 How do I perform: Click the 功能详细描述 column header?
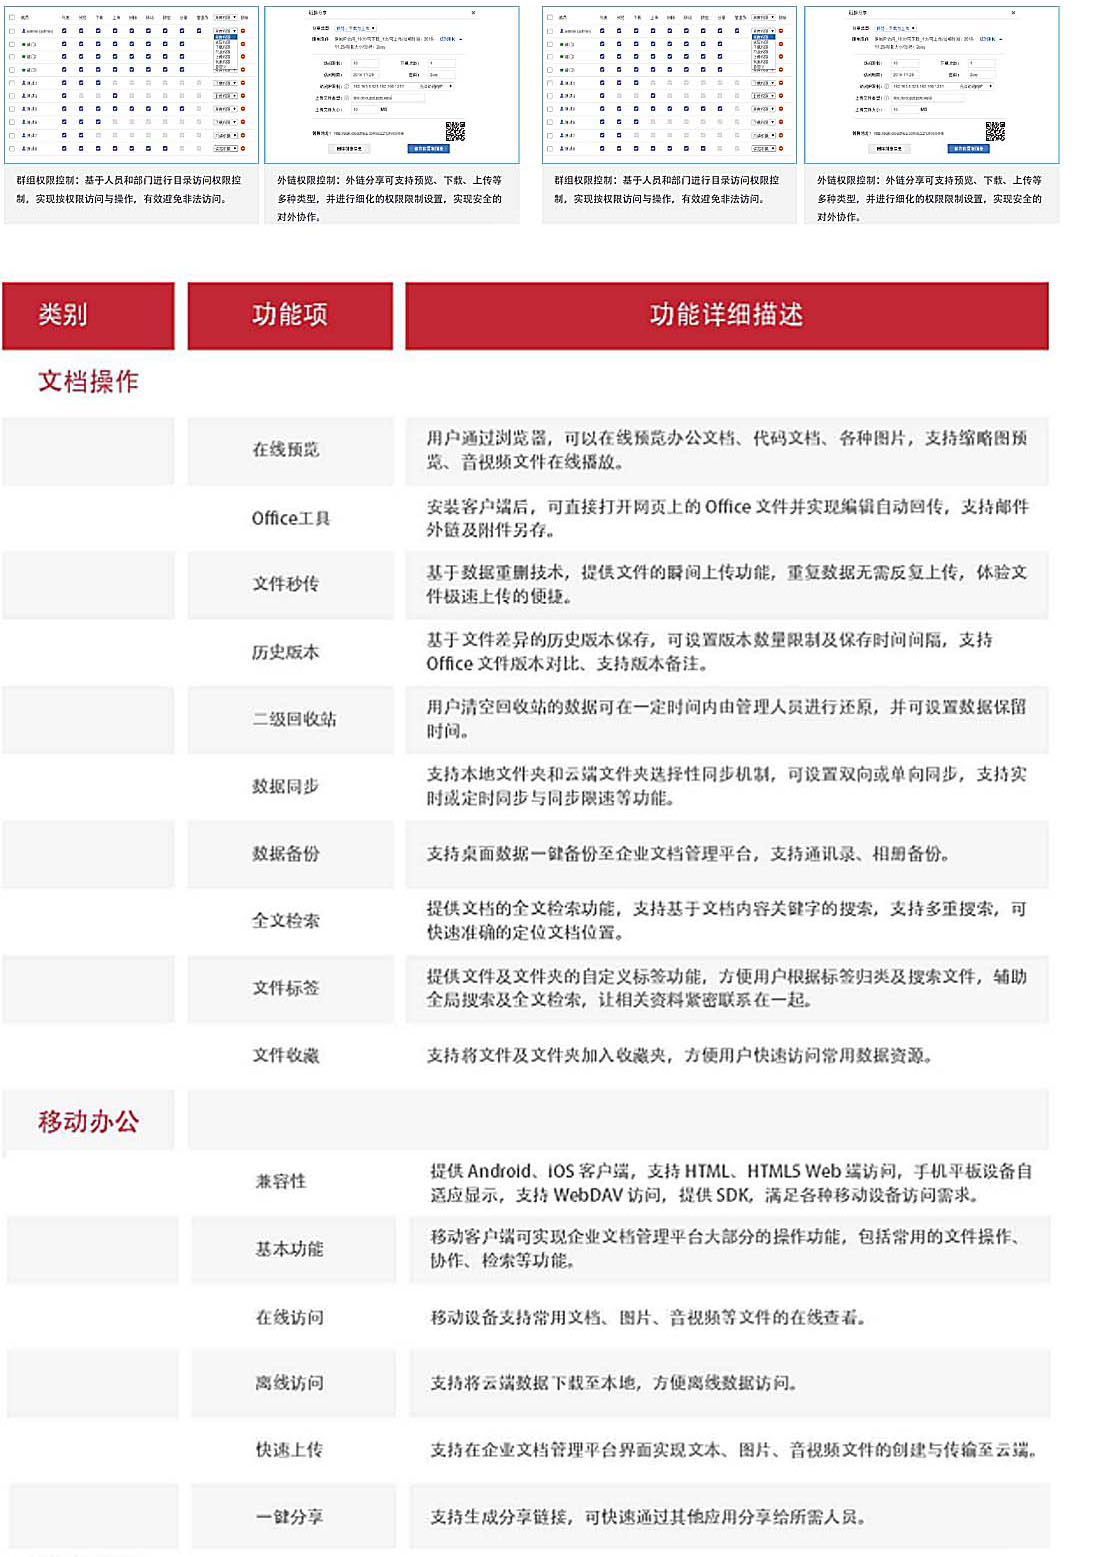pos(727,315)
